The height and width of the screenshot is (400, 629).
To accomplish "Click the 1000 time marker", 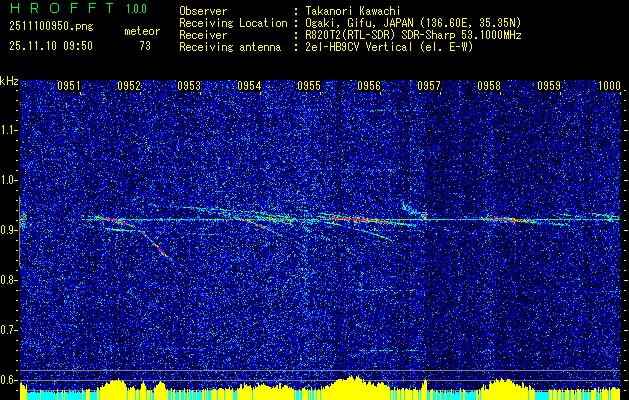I will 609,85.
